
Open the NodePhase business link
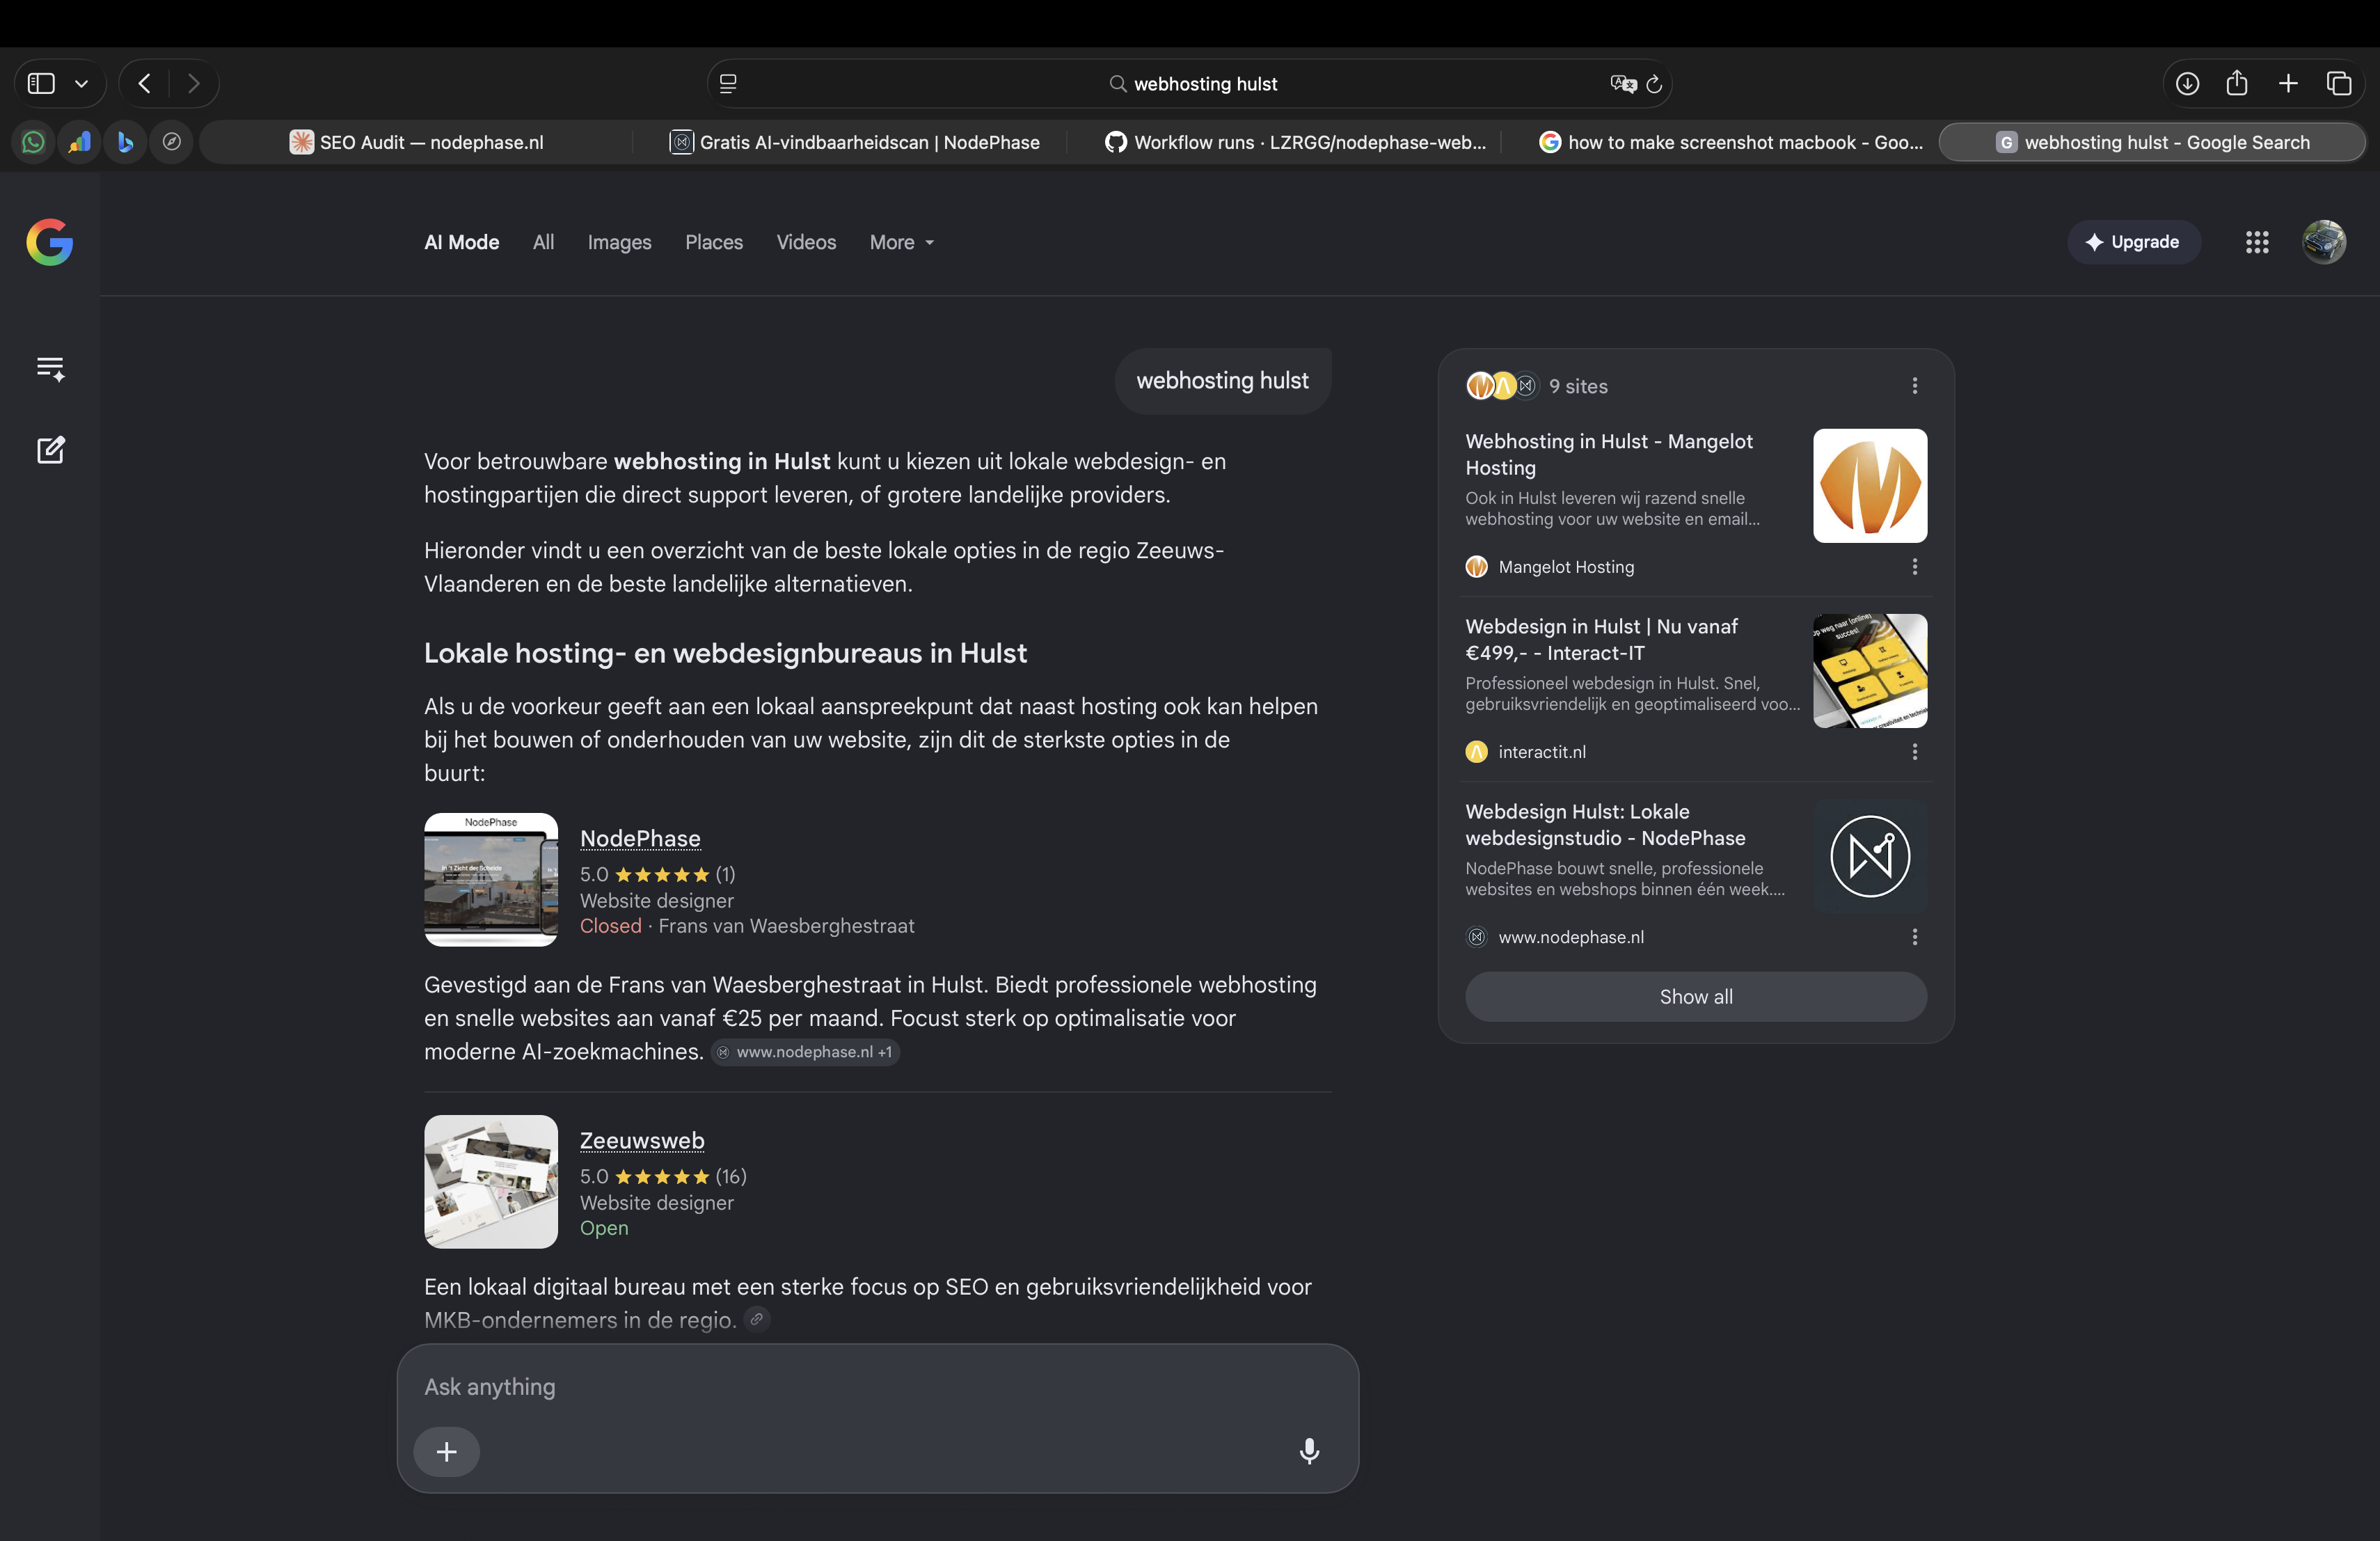(x=640, y=838)
